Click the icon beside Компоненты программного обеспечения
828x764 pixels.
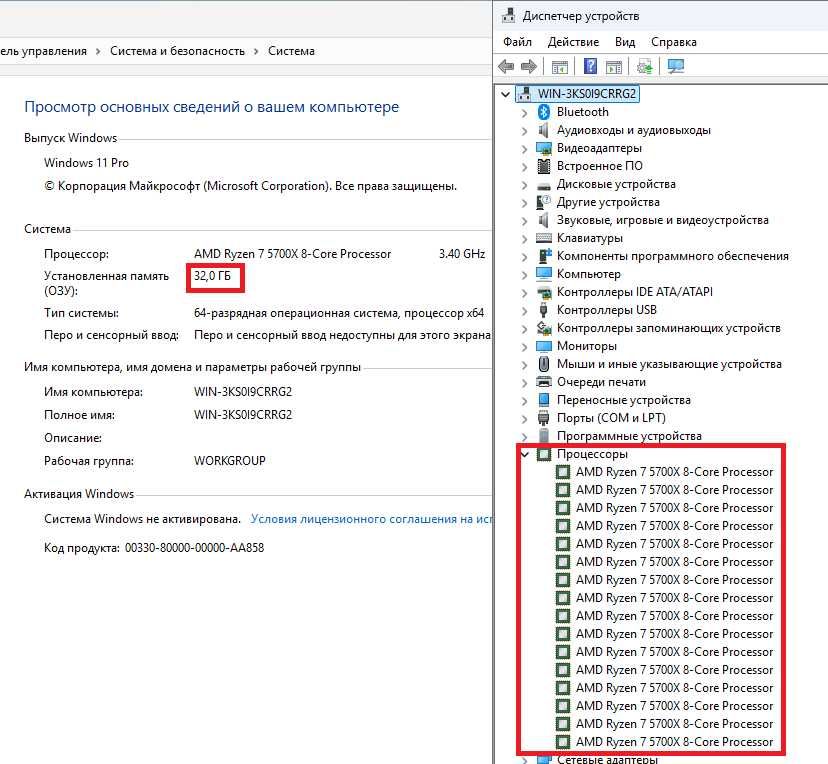coord(544,256)
